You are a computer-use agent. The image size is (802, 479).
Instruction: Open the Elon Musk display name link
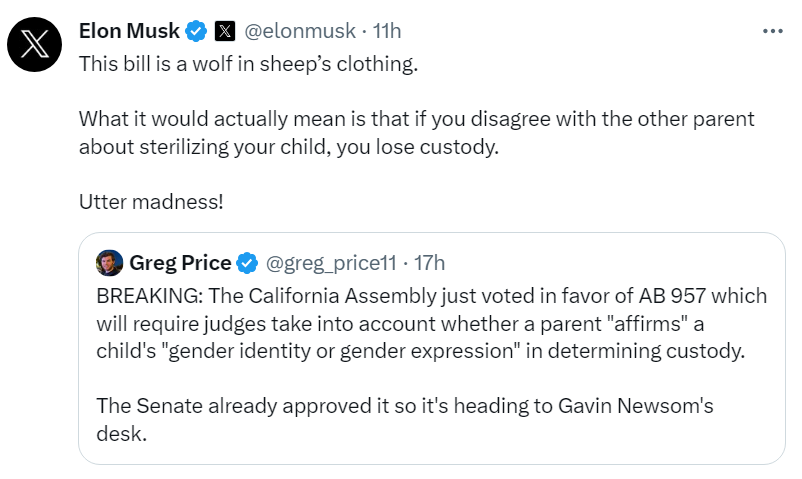click(129, 31)
